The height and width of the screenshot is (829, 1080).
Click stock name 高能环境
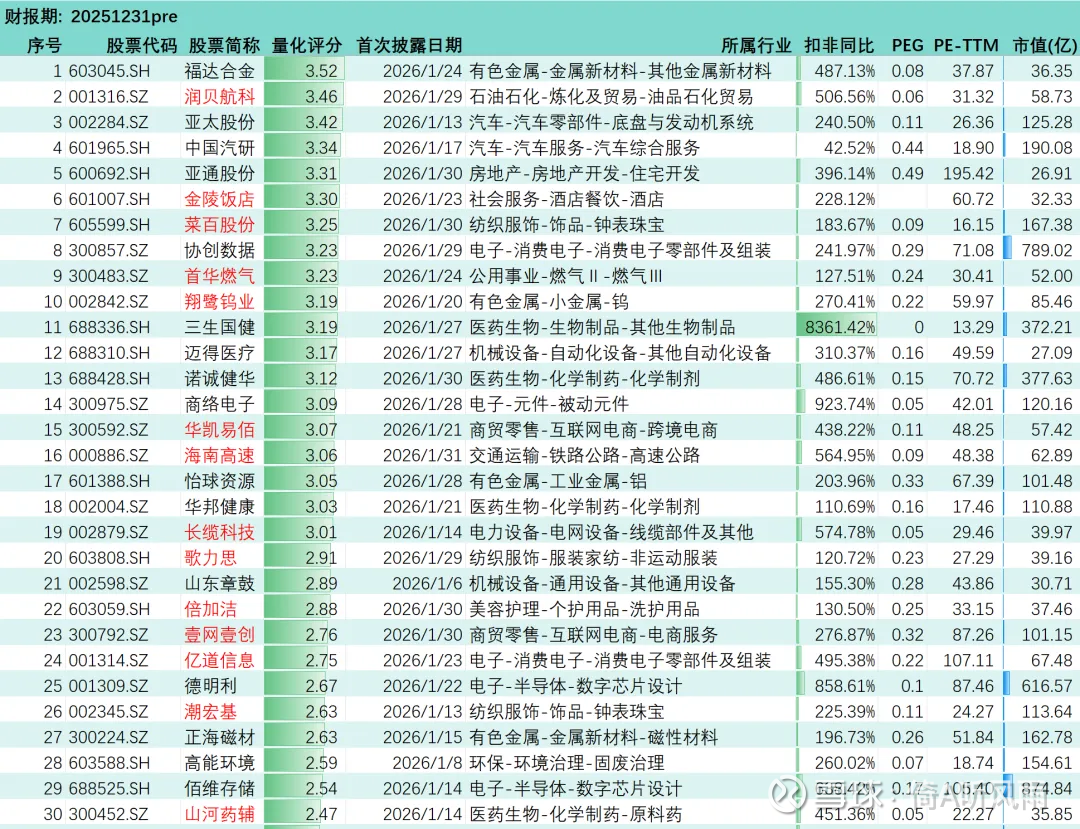point(220,763)
